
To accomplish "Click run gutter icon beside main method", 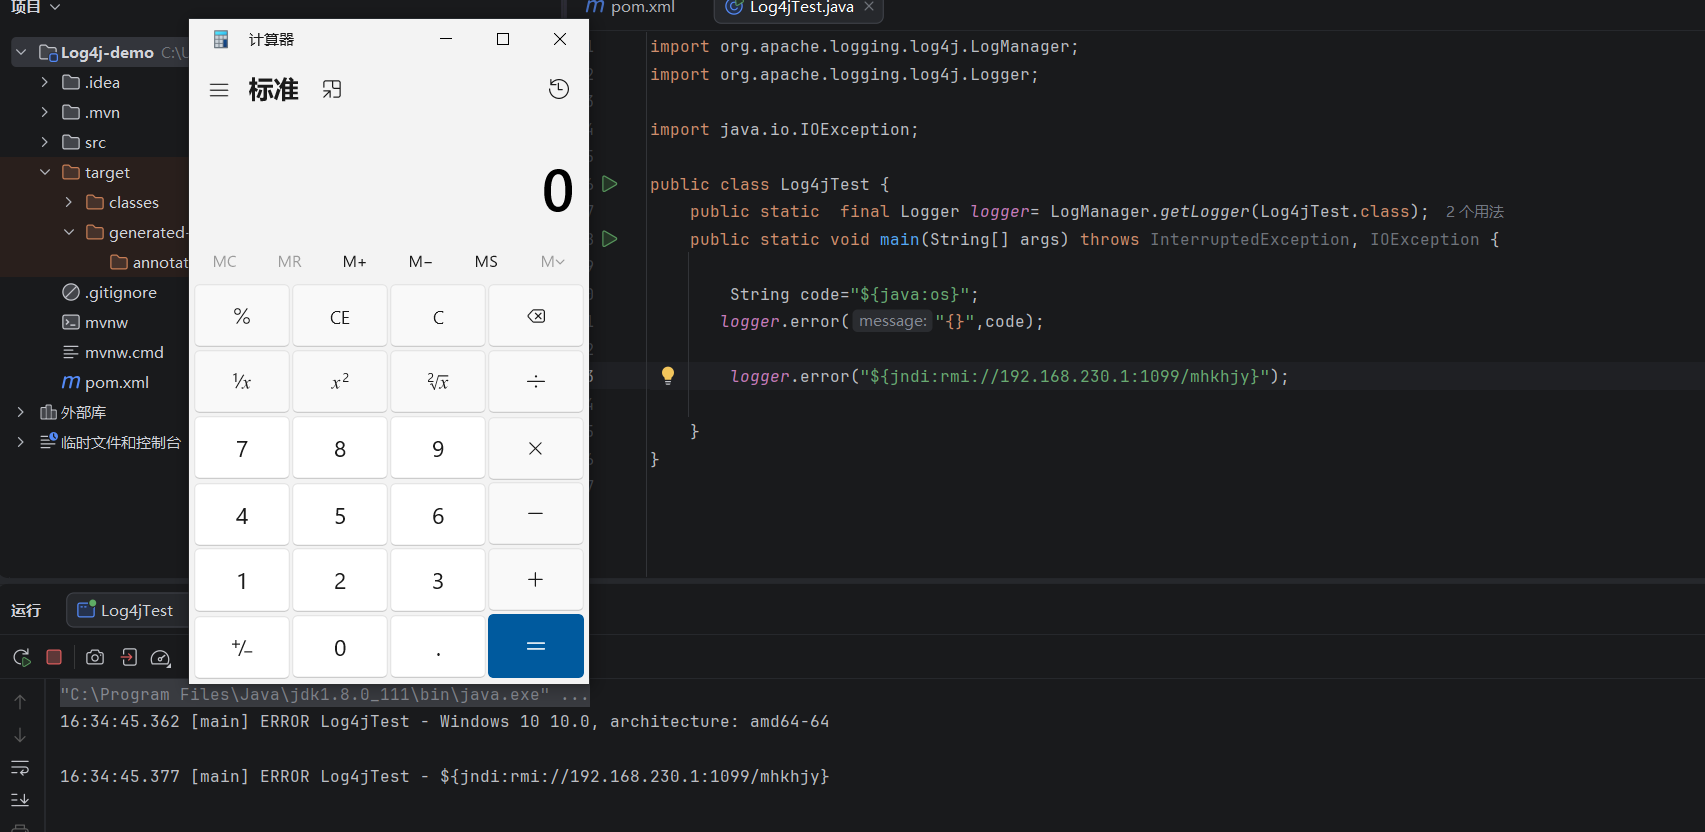I will 609,239.
